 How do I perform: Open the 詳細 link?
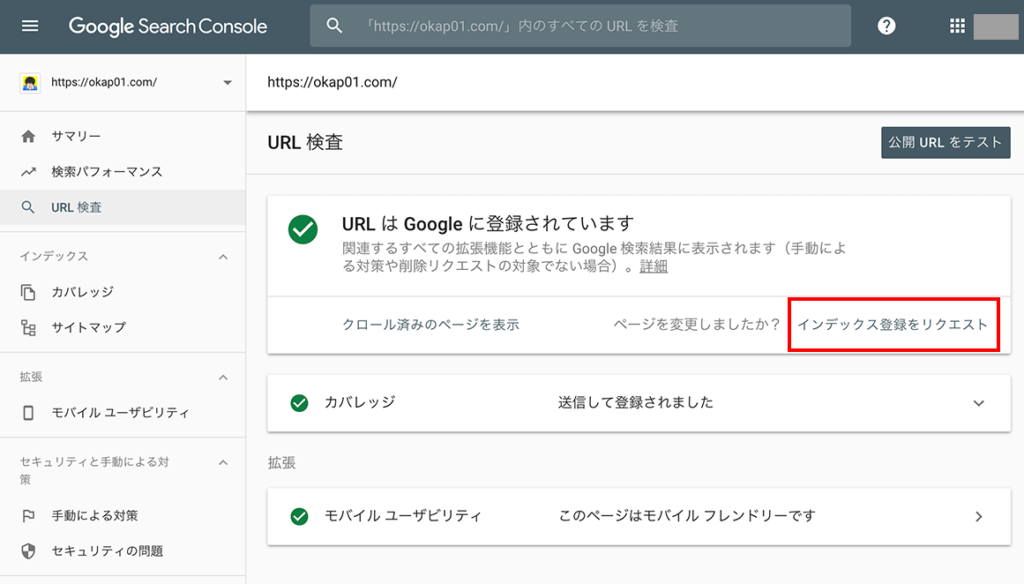(x=653, y=267)
